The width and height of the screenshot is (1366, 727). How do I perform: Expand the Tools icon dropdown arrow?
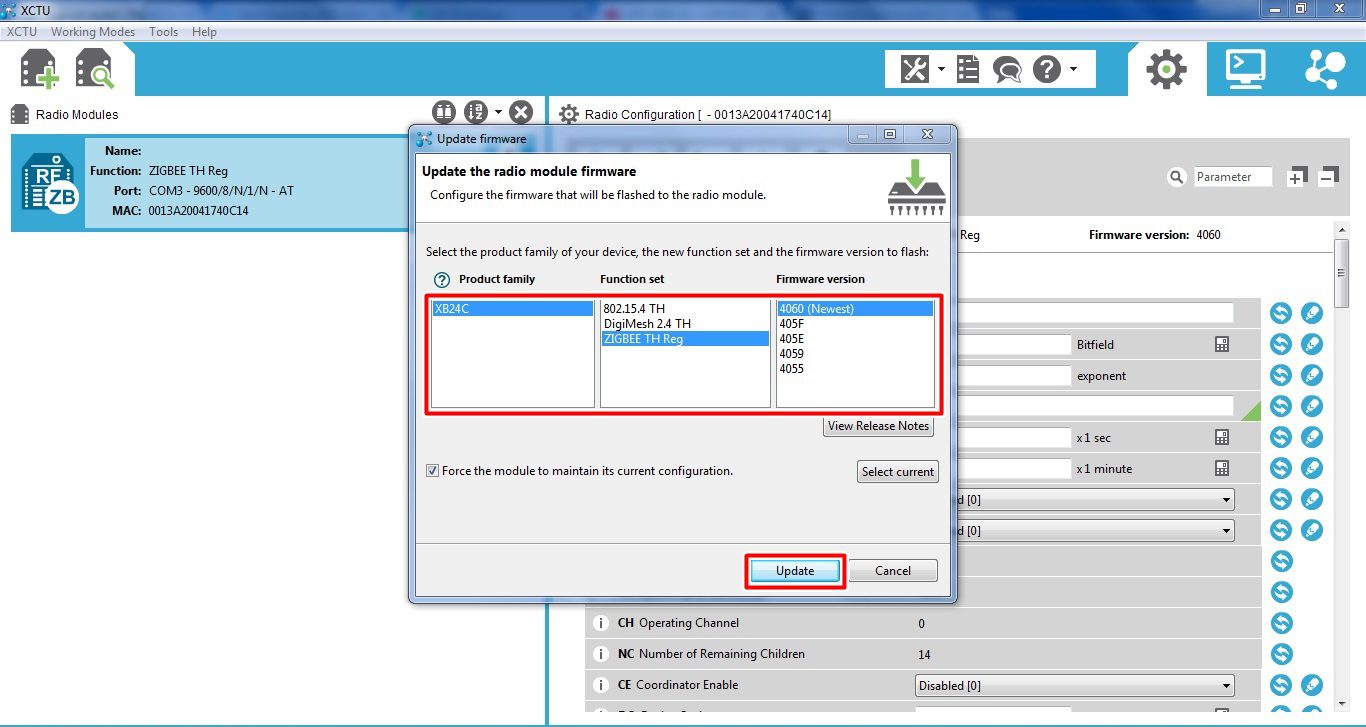tap(941, 69)
